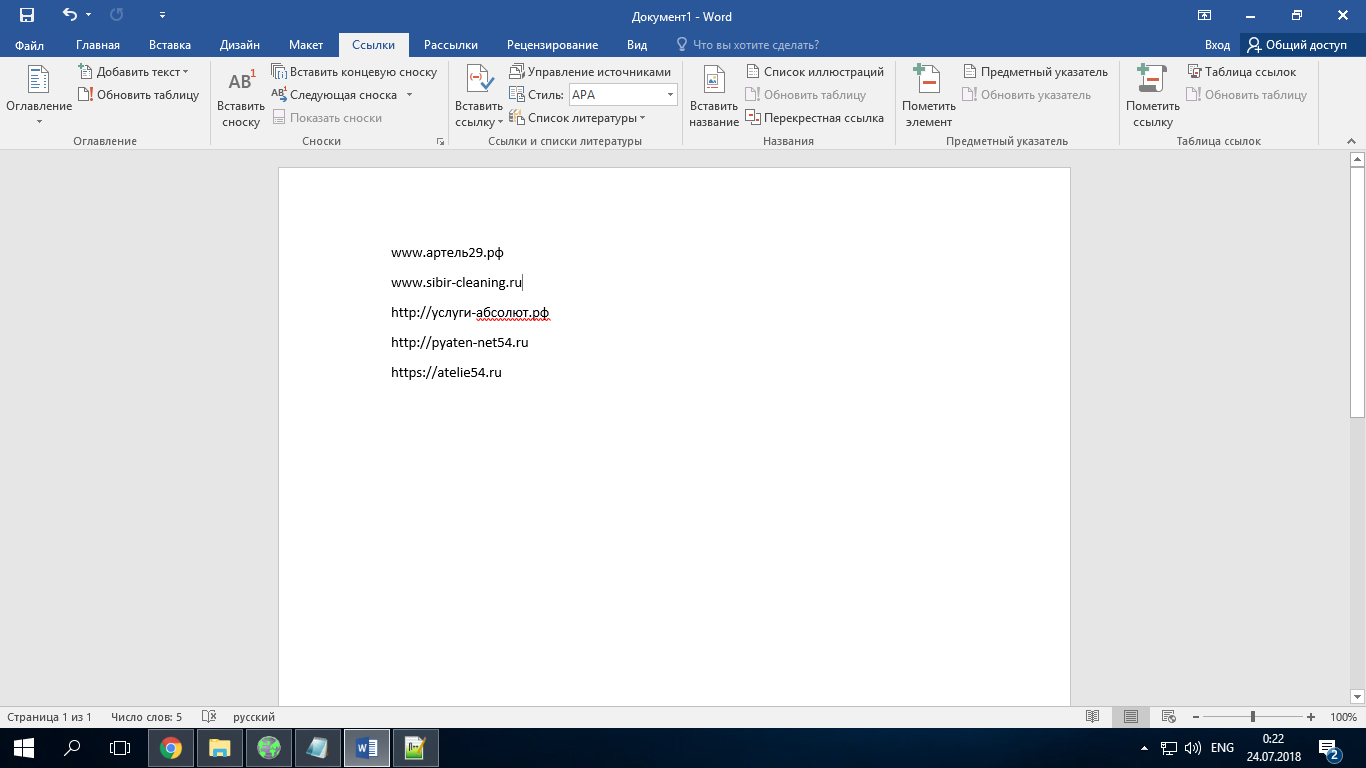1366x768 pixels.
Task: Zoom in with the plus button
Action: tap(1311, 717)
